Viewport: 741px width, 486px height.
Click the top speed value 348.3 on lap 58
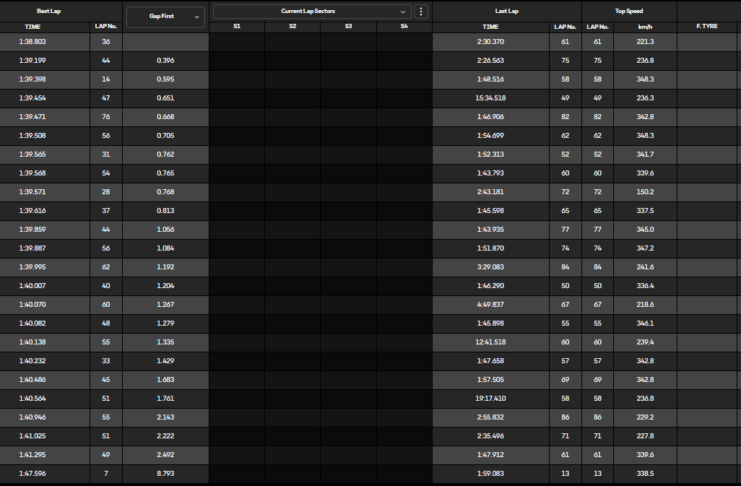645,79
